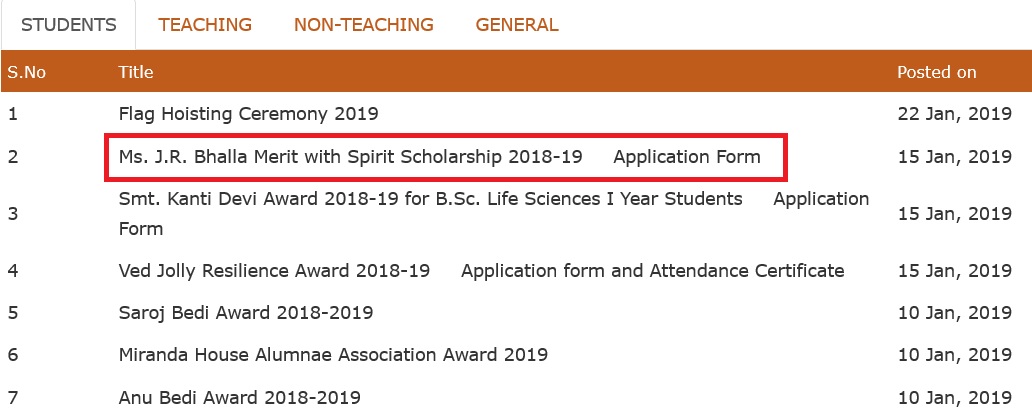Open Application form and Attendance Certificate link

tap(652, 271)
